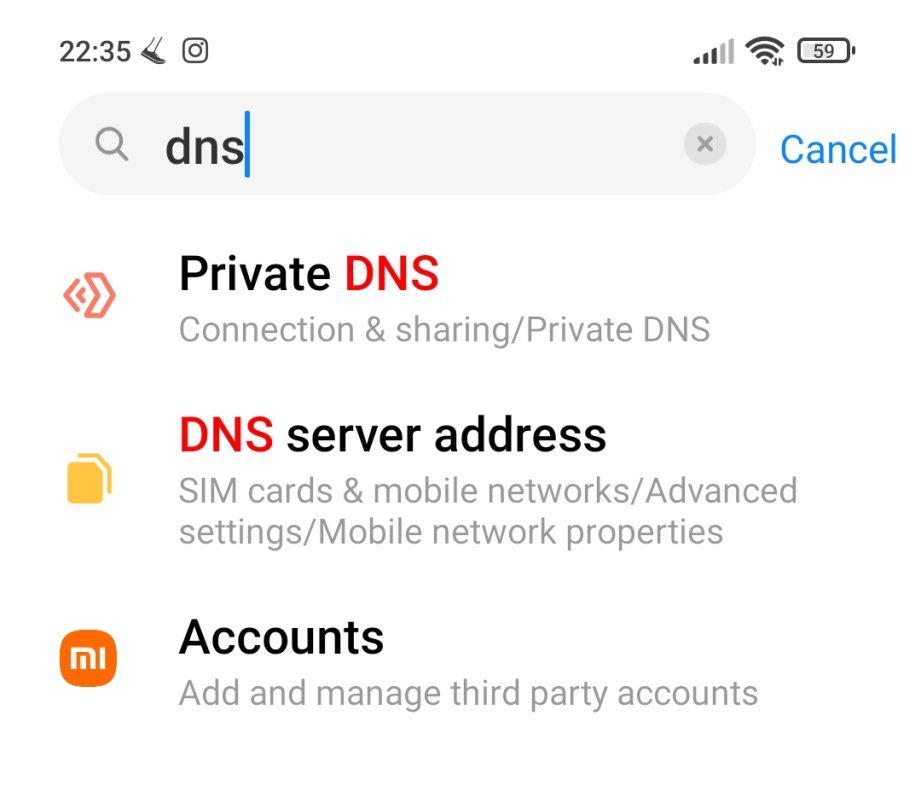Tap the Wi-Fi icon in status bar
Viewport: 921px width, 803px height.
point(765,50)
